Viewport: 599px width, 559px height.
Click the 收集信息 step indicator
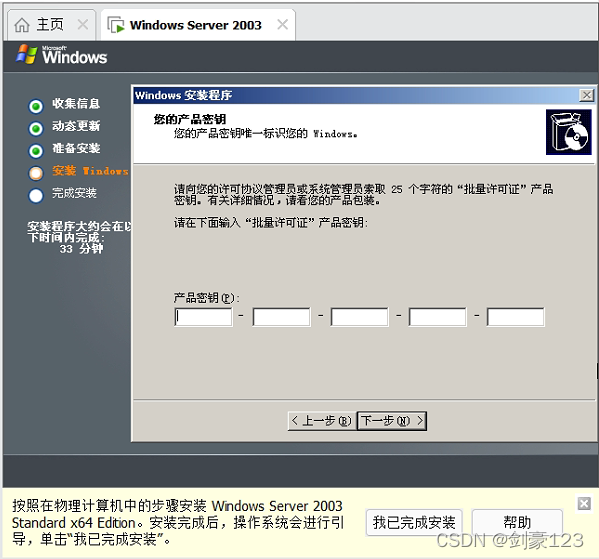click(36, 106)
